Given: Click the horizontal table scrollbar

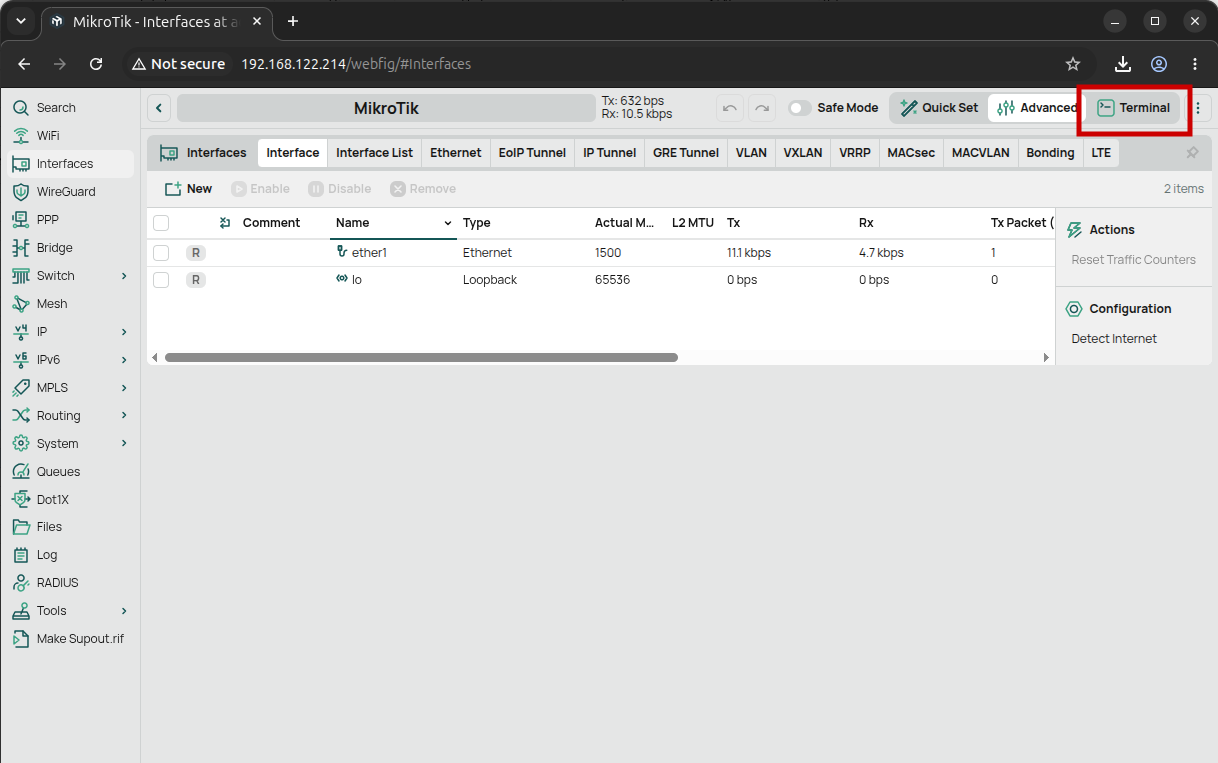Looking at the screenshot, I should [421, 357].
